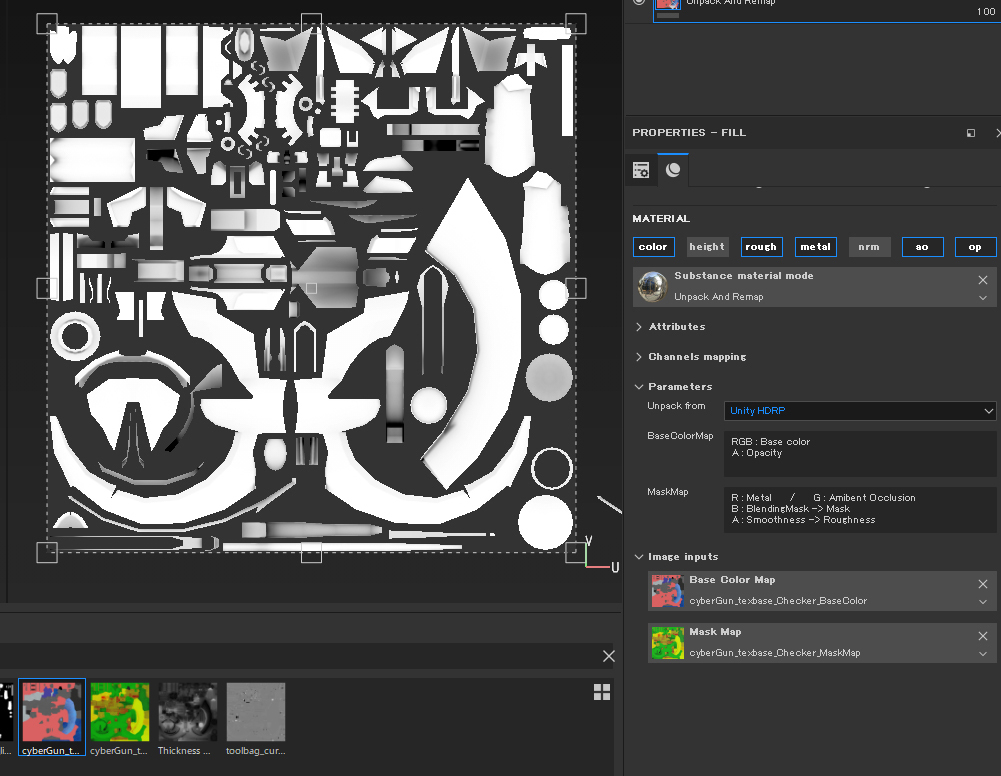Close the texture shelf search panel
This screenshot has height=776, width=1001.
tap(608, 656)
